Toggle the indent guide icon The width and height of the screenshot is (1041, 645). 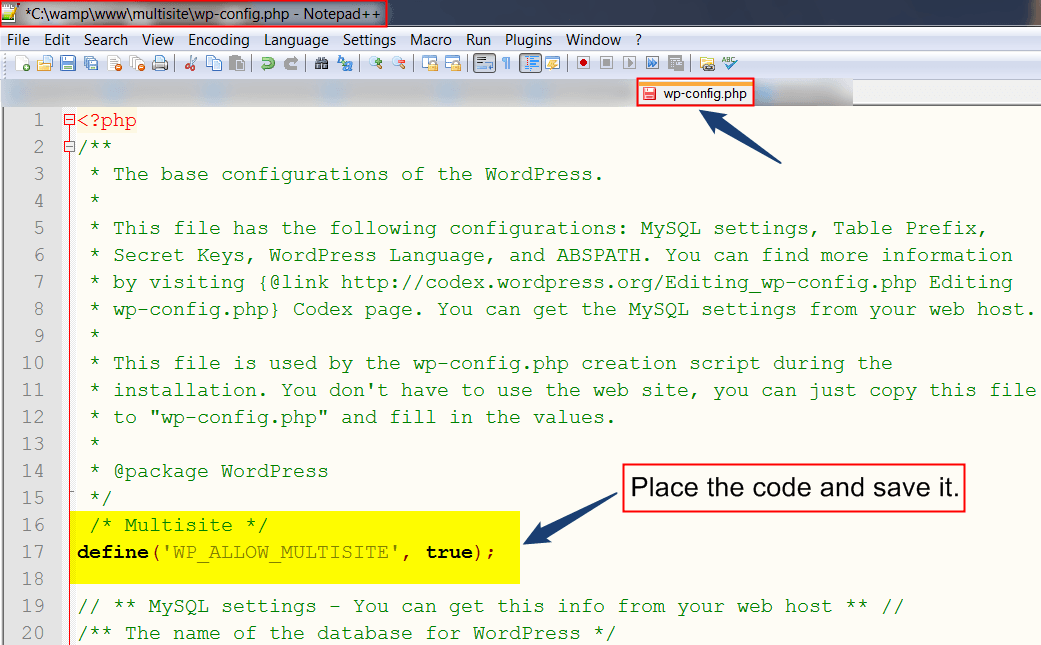pyautogui.click(x=530, y=64)
